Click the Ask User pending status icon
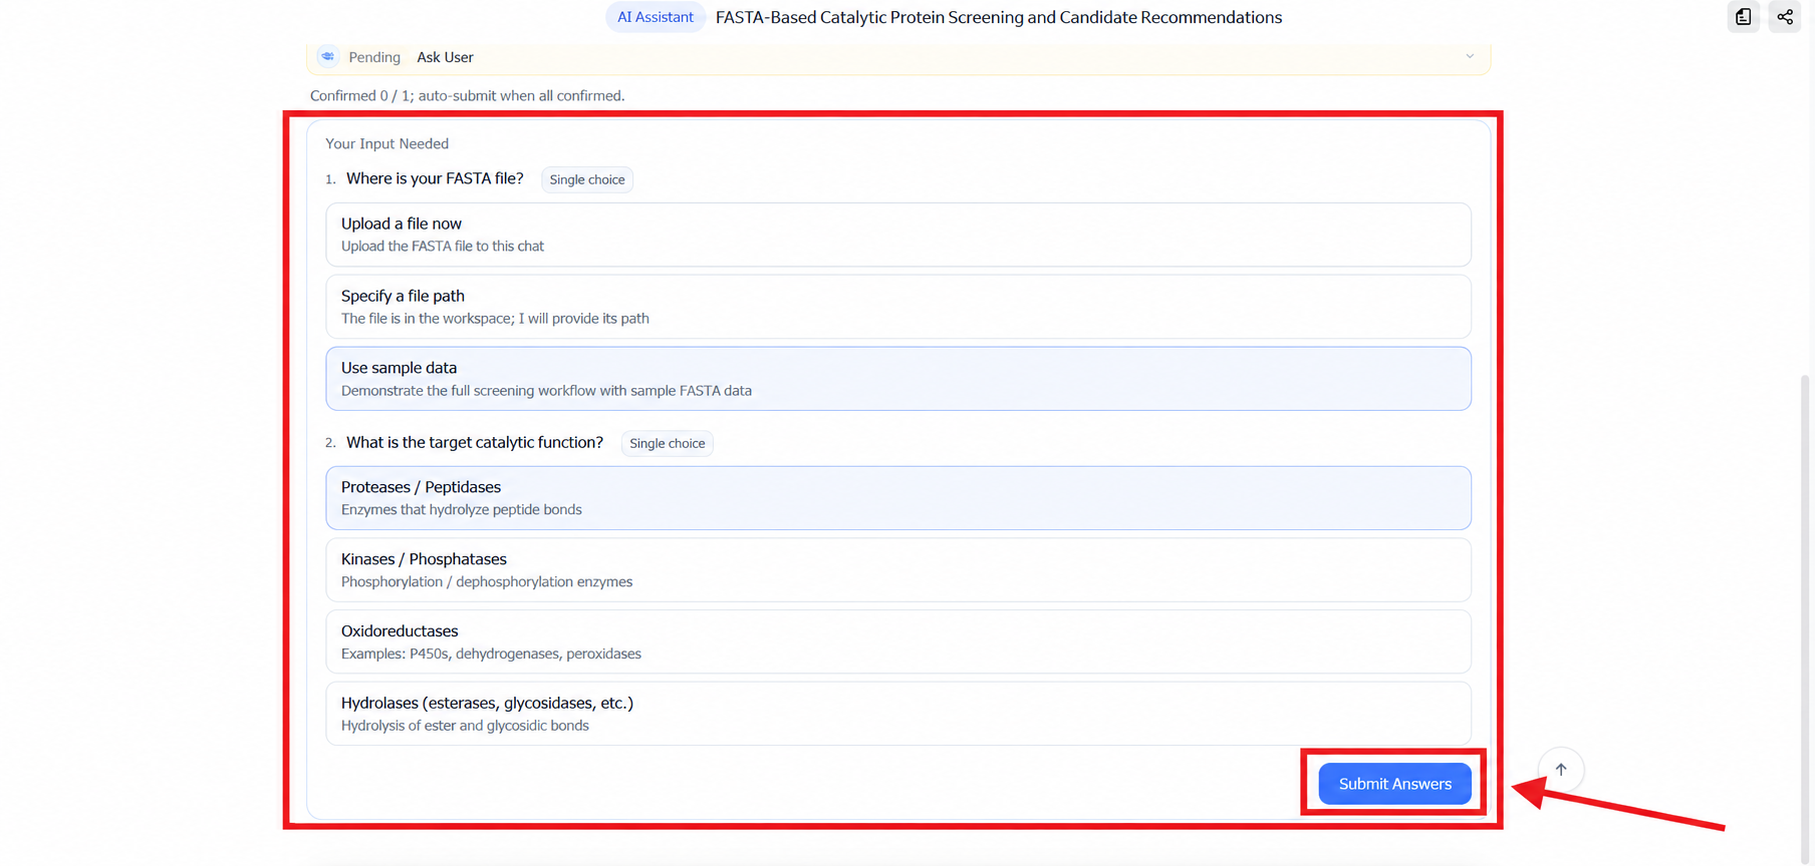This screenshot has height=866, width=1815. click(328, 57)
